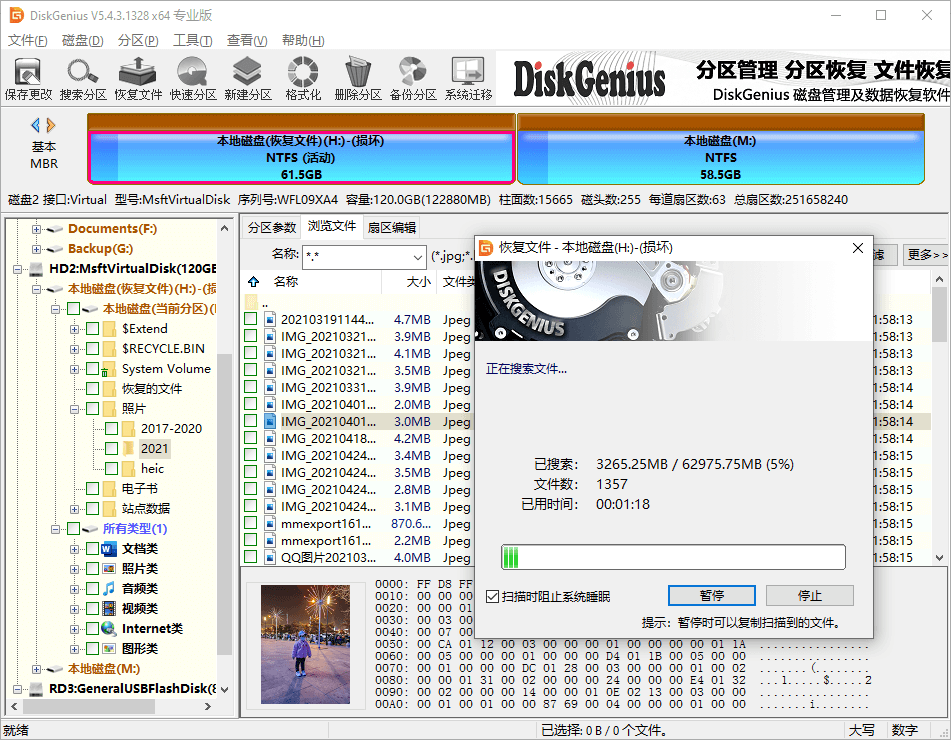The height and width of the screenshot is (740, 951).
Task: Check the $Extend folder checkbox
Action: [x=92, y=329]
